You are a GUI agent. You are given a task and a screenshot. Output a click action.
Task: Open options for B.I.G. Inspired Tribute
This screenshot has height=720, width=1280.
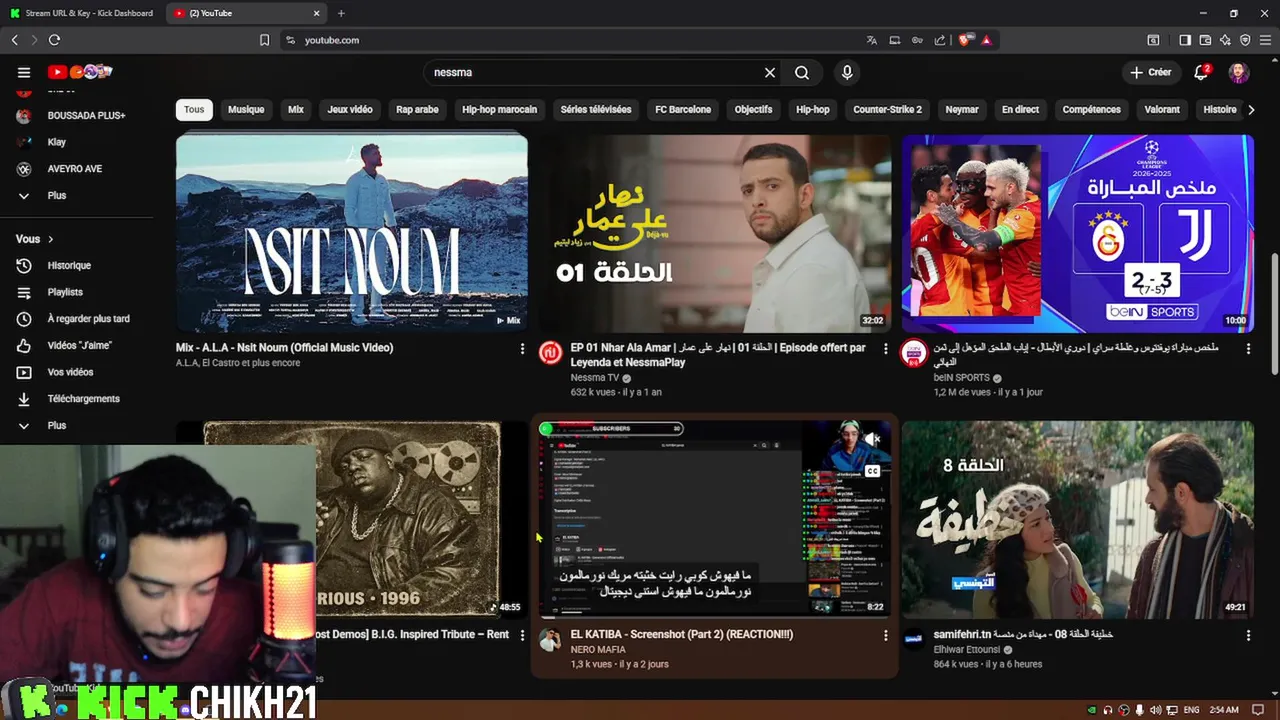coord(522,635)
